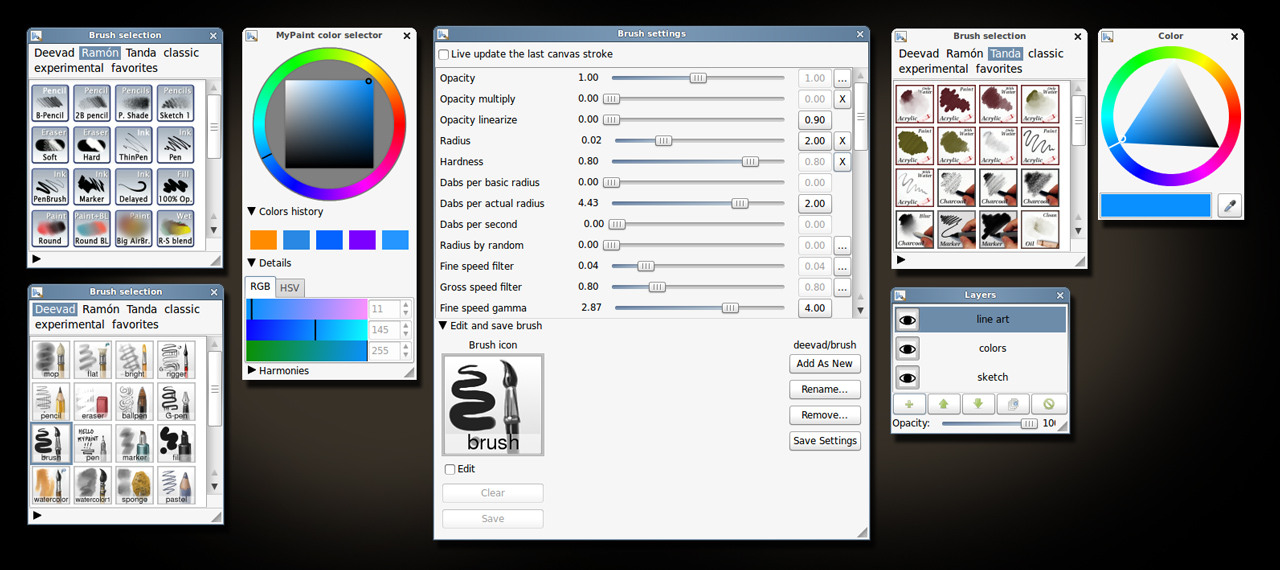
Task: Choose the Sketch 1 brush
Action: pos(175,103)
